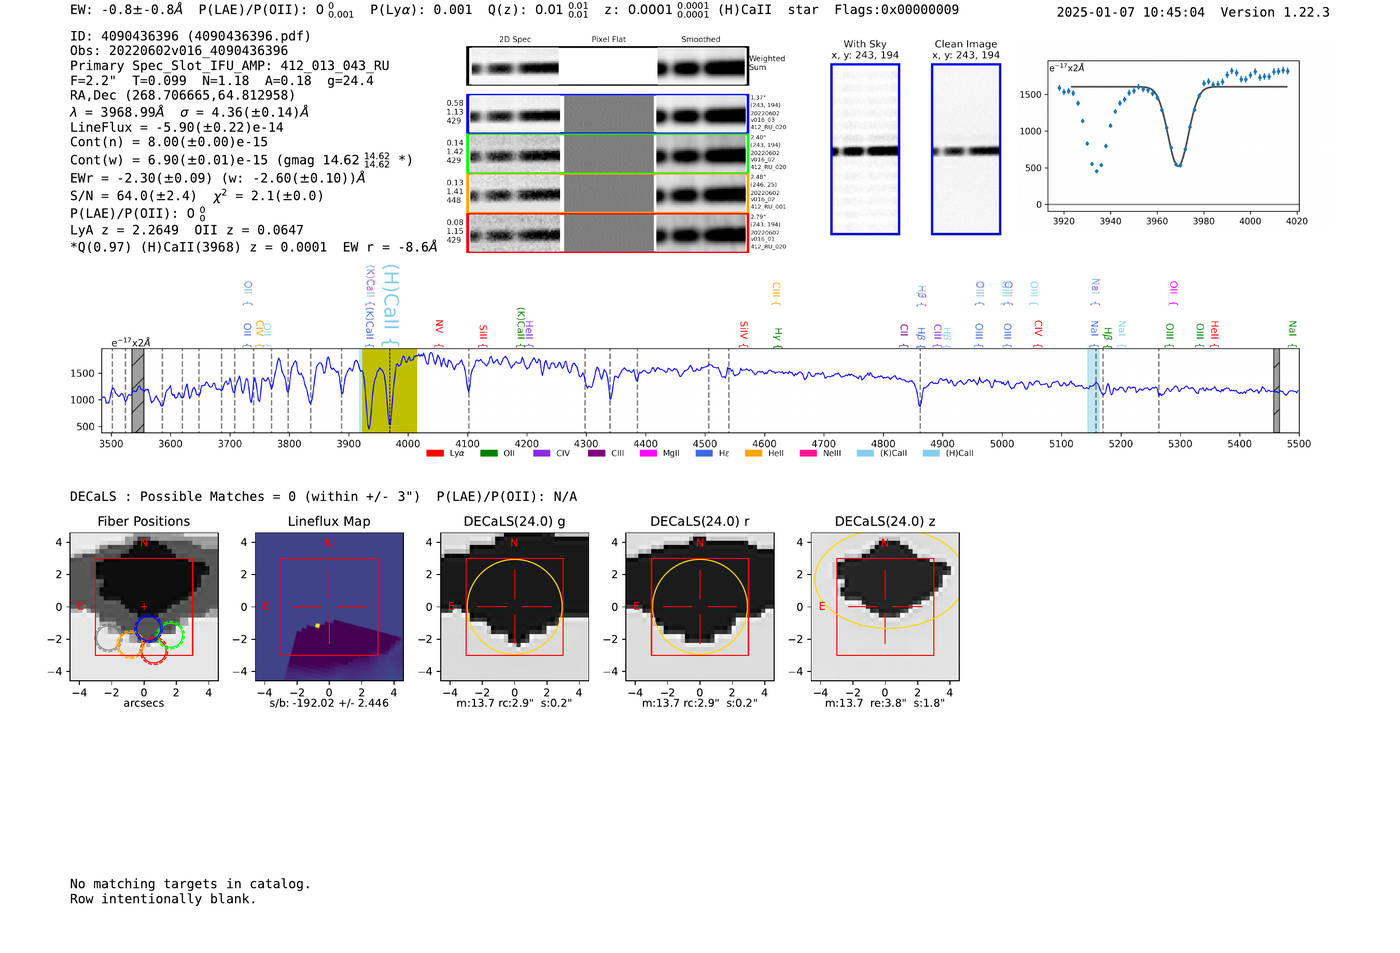Screen dimensions: 1400x953
Task: Click the green-bordered 2D spectrum row
Action: [607, 154]
